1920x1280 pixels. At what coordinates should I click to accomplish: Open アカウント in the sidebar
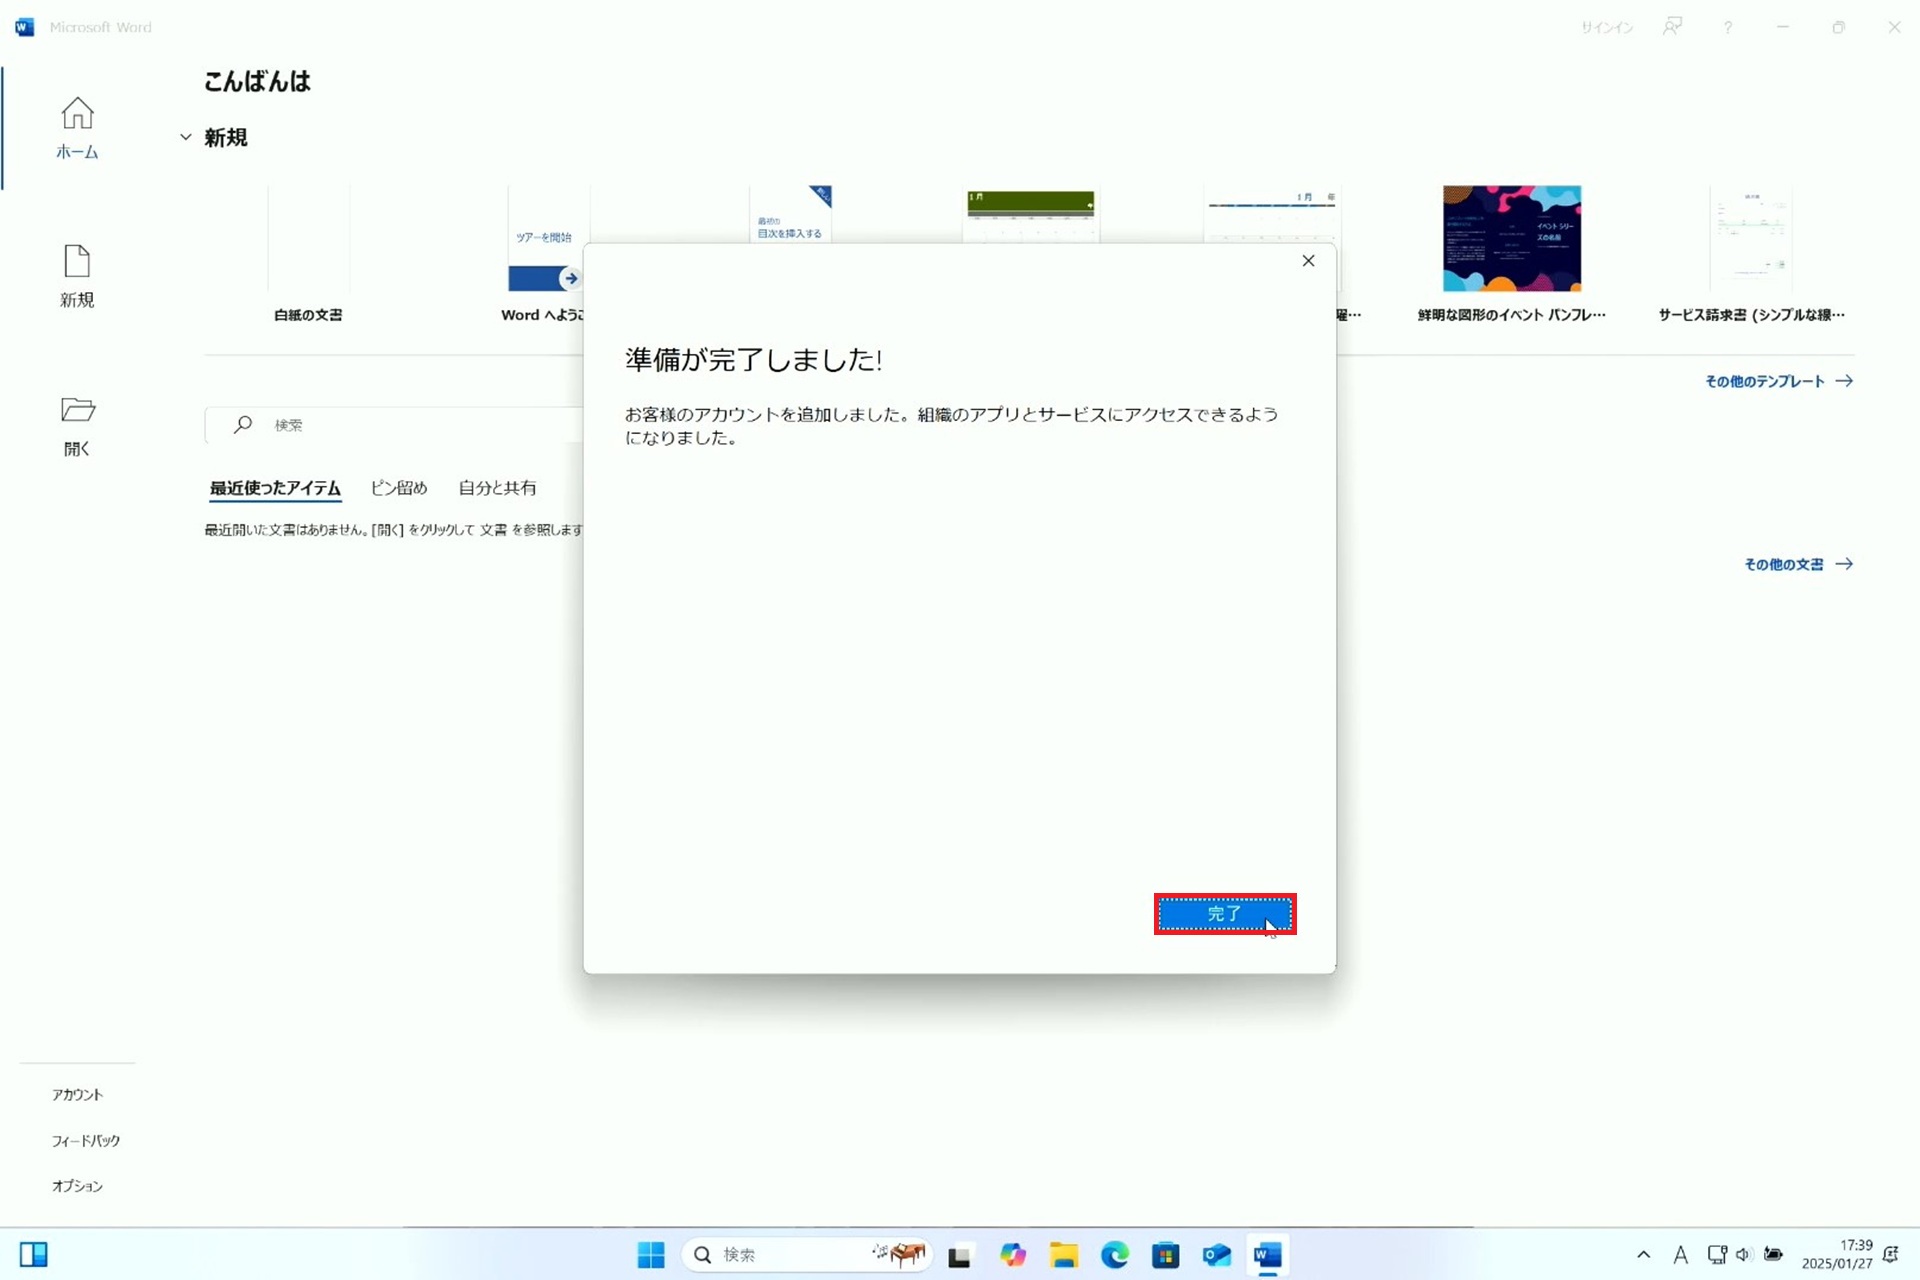(78, 1094)
